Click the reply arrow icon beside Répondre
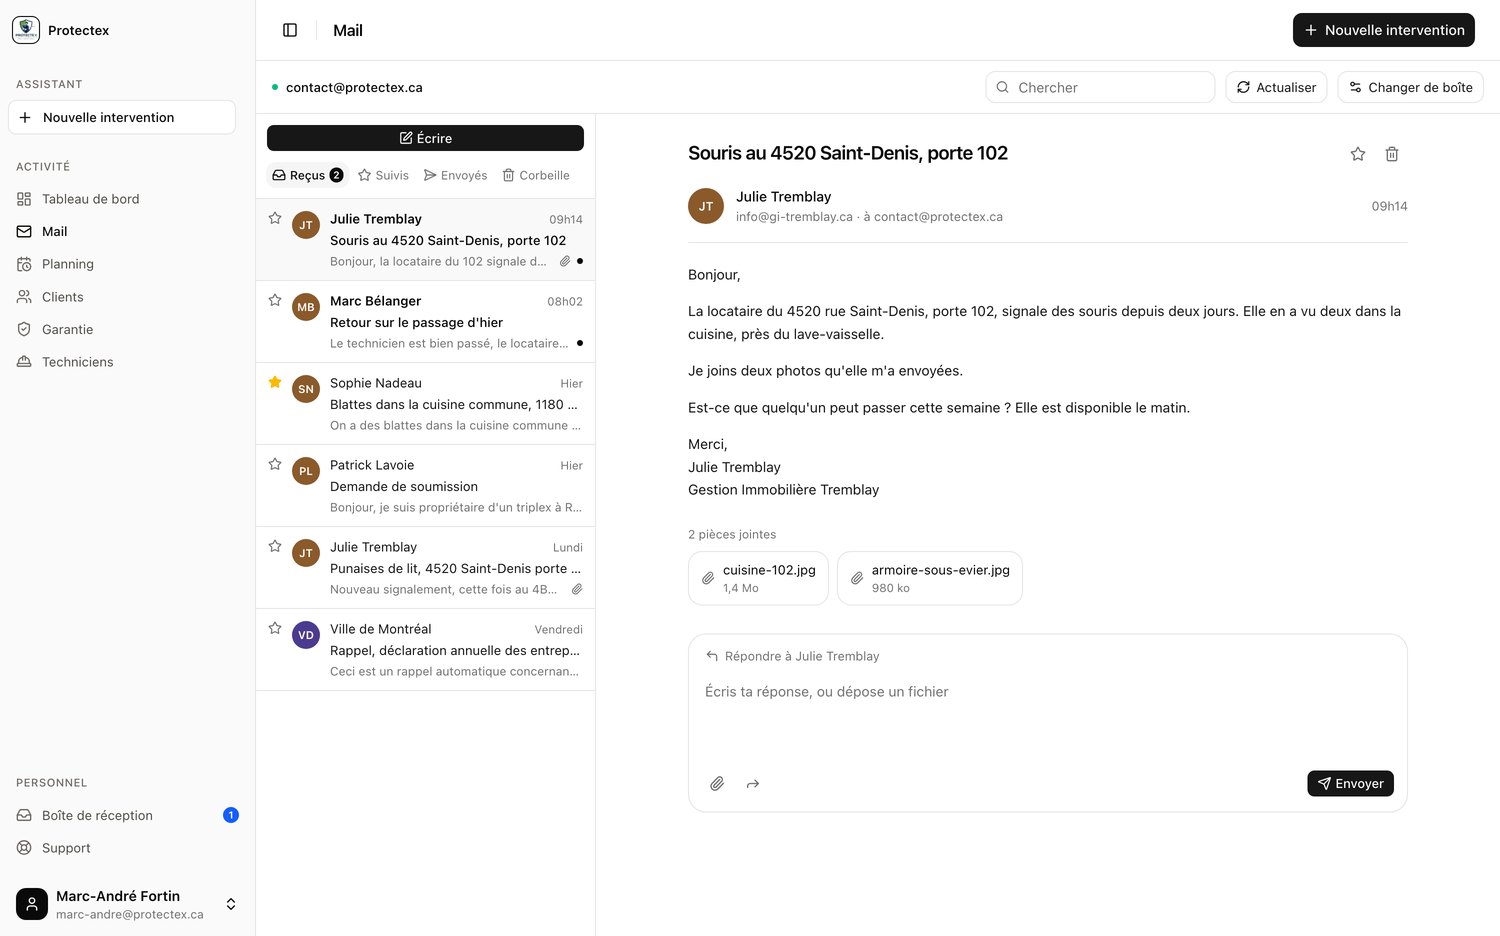The image size is (1500, 936). coord(712,656)
